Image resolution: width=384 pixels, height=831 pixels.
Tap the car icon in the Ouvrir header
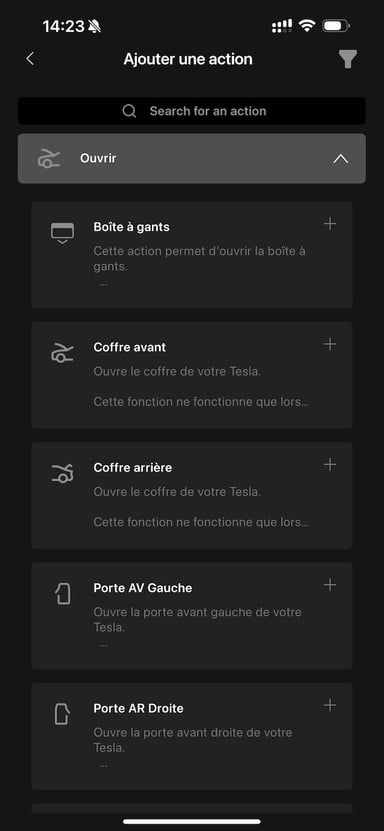point(49,158)
